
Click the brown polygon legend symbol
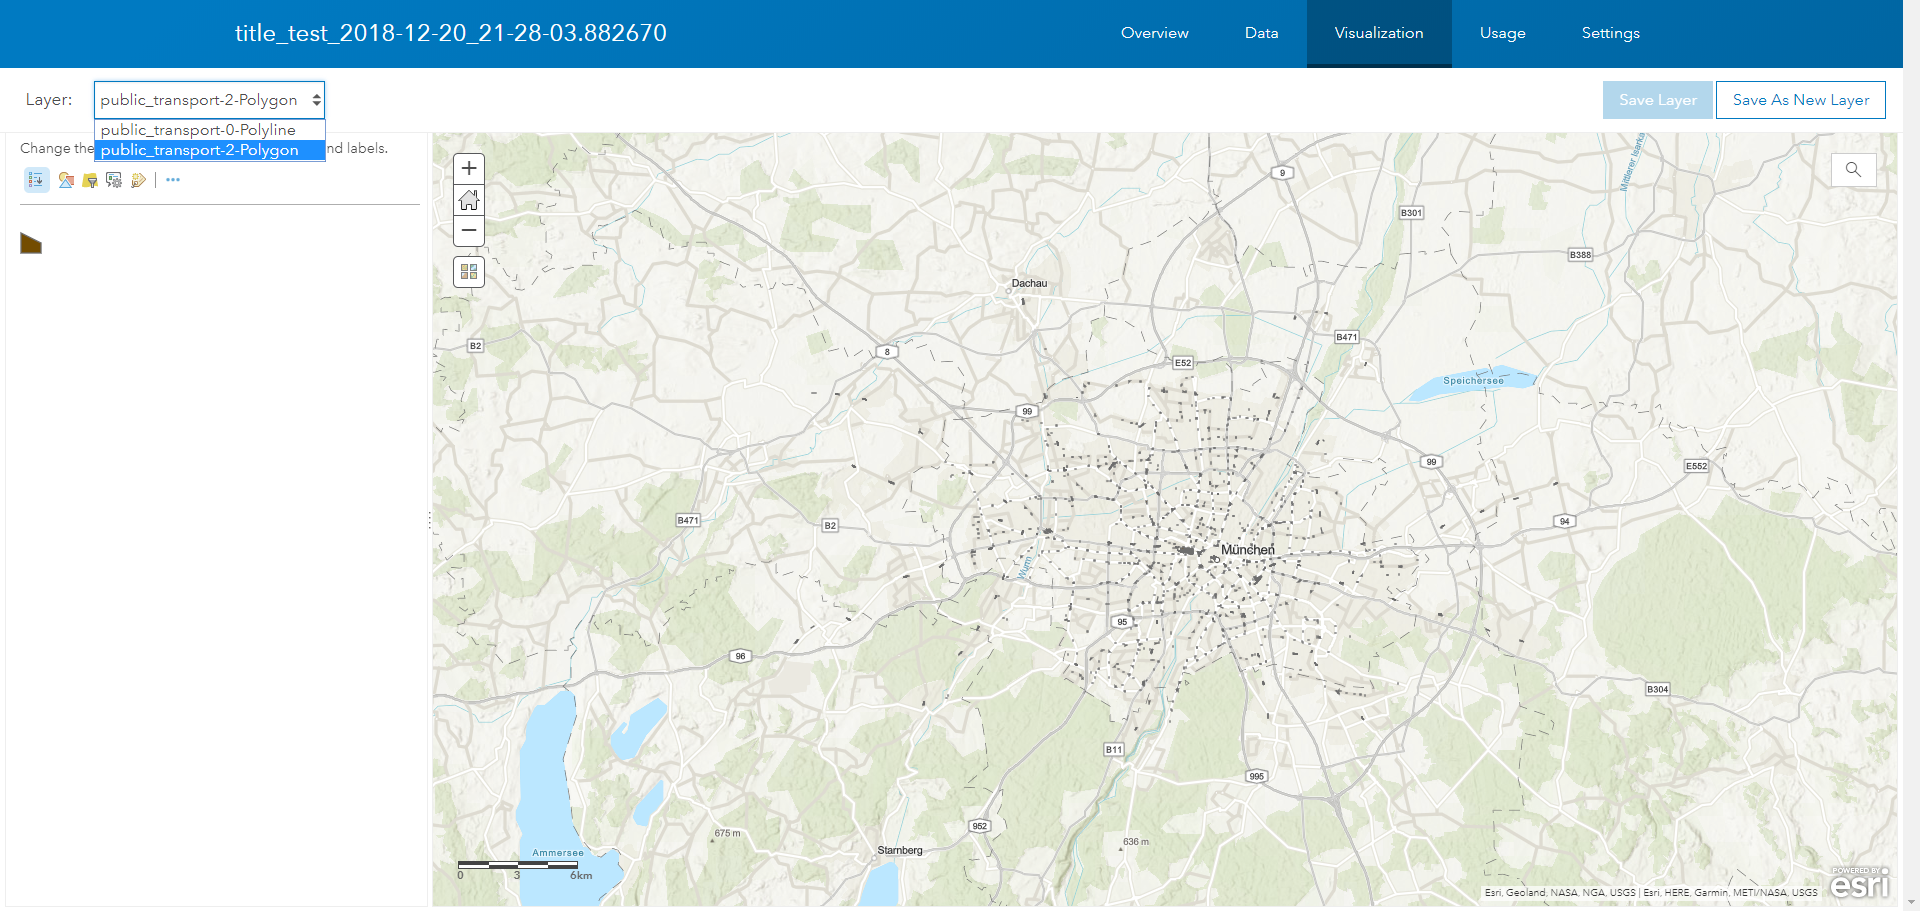coord(31,243)
